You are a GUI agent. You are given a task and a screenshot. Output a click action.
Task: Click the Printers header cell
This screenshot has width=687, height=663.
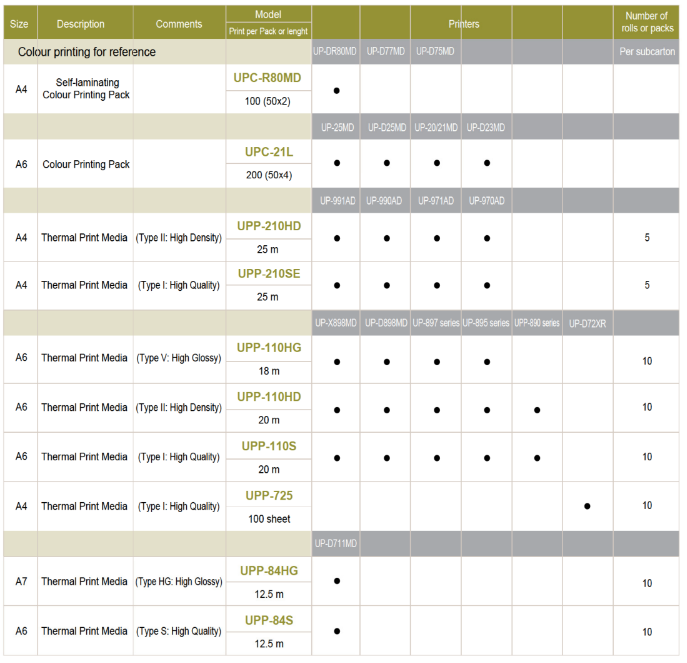click(x=461, y=23)
